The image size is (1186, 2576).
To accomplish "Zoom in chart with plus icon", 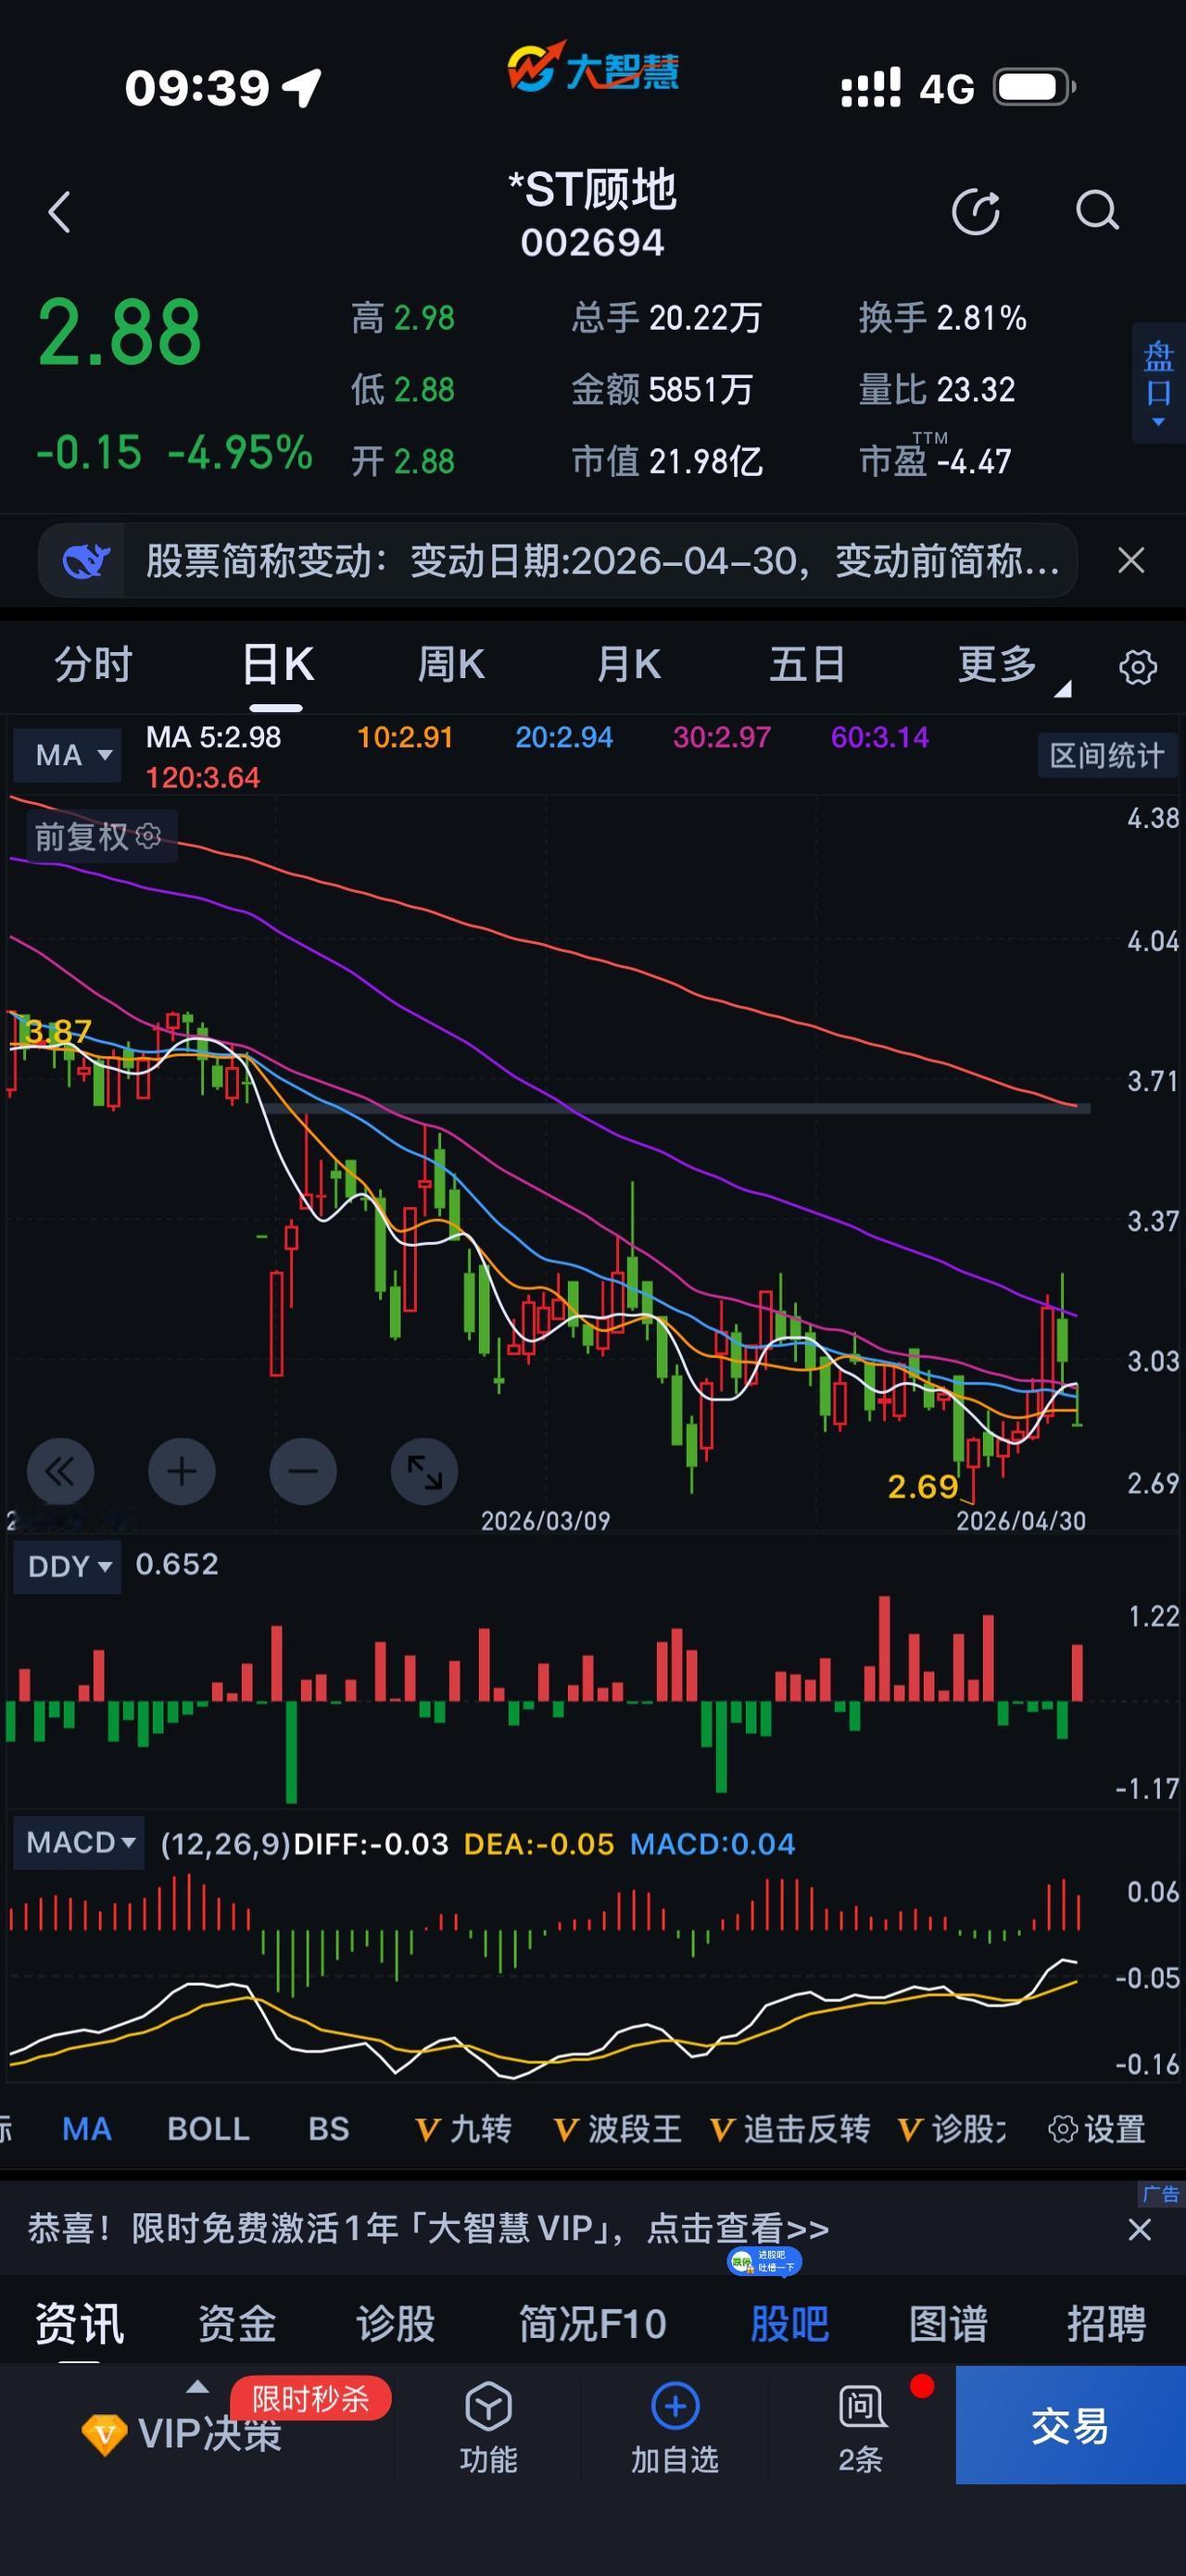I will point(182,1471).
